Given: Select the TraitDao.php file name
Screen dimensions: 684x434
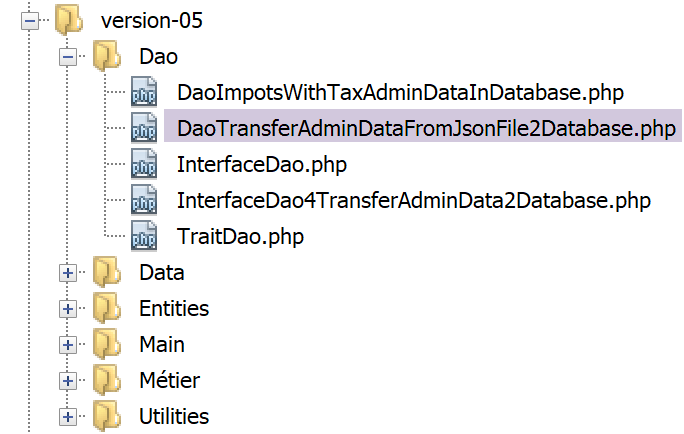Looking at the screenshot, I should (x=240, y=237).
